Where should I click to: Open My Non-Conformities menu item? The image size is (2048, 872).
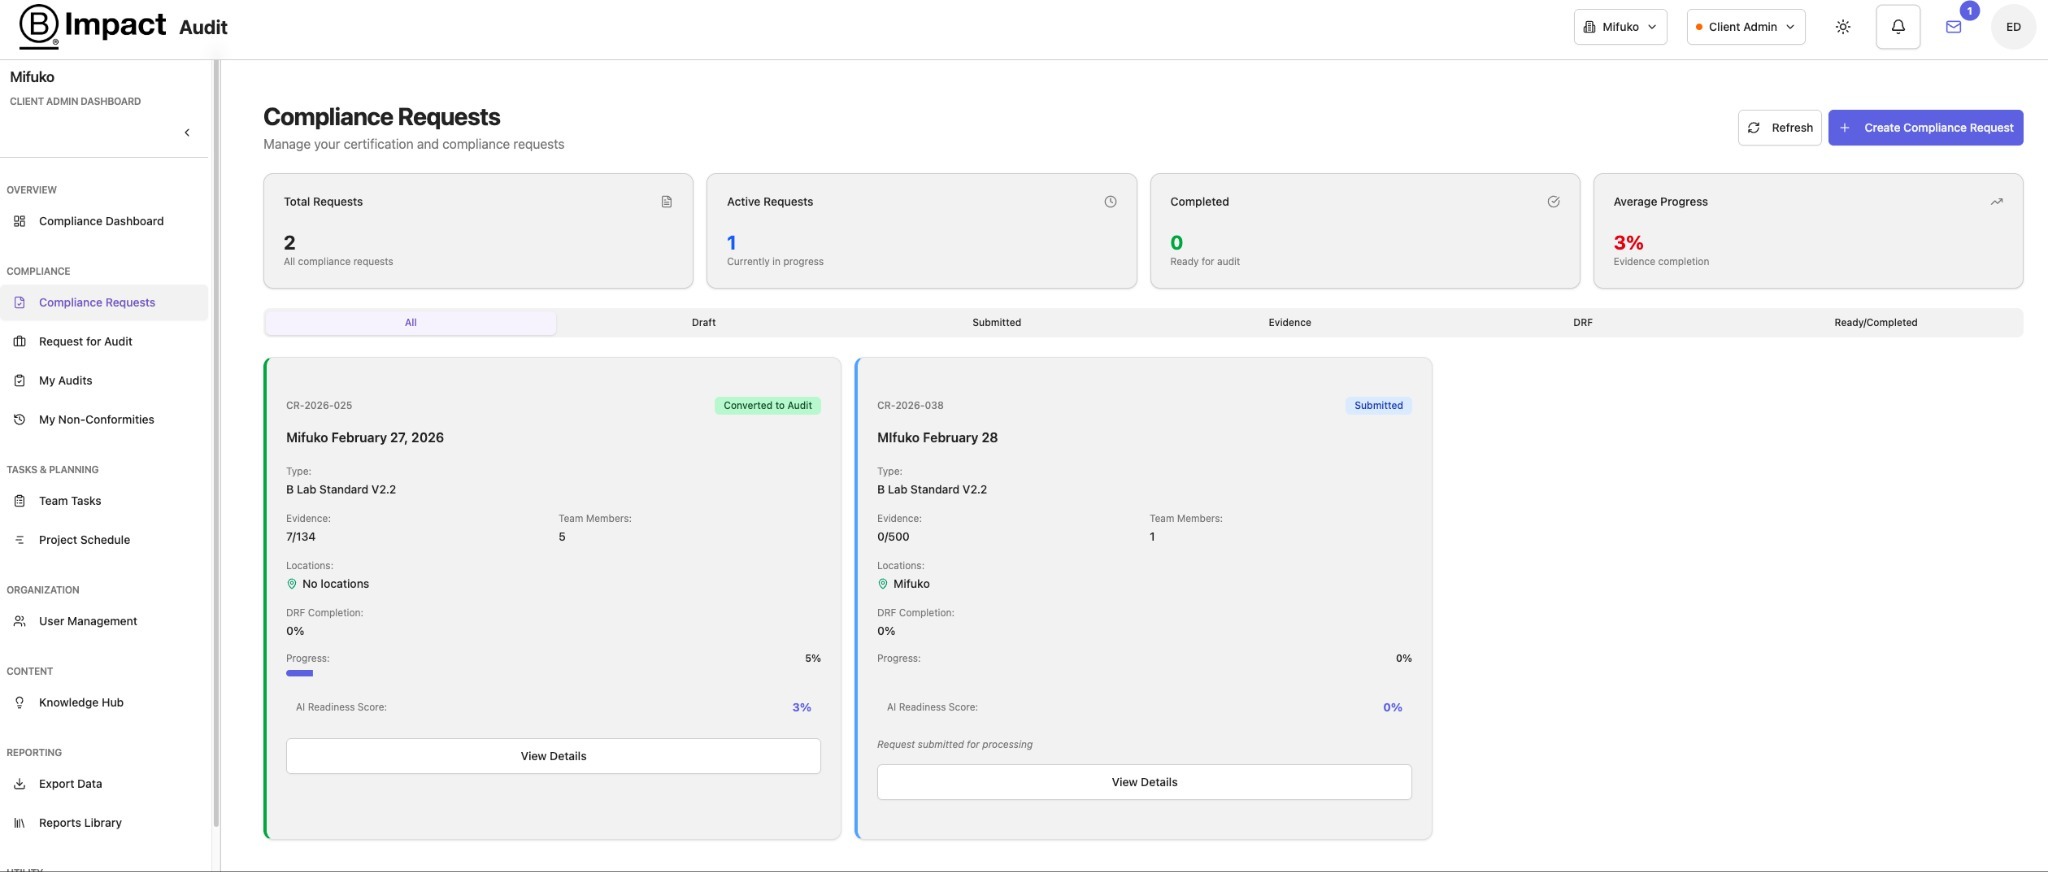(104, 419)
